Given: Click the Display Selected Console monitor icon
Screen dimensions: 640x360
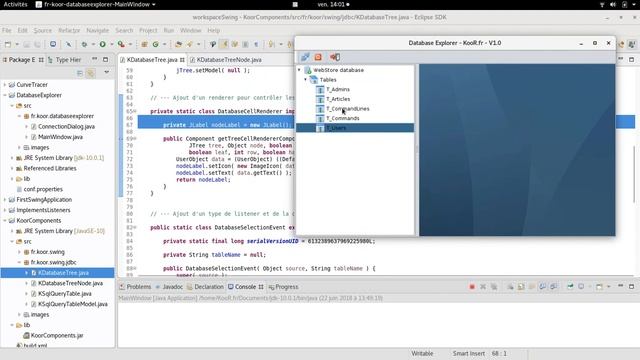Looking at the screenshot, I should click(x=581, y=287).
